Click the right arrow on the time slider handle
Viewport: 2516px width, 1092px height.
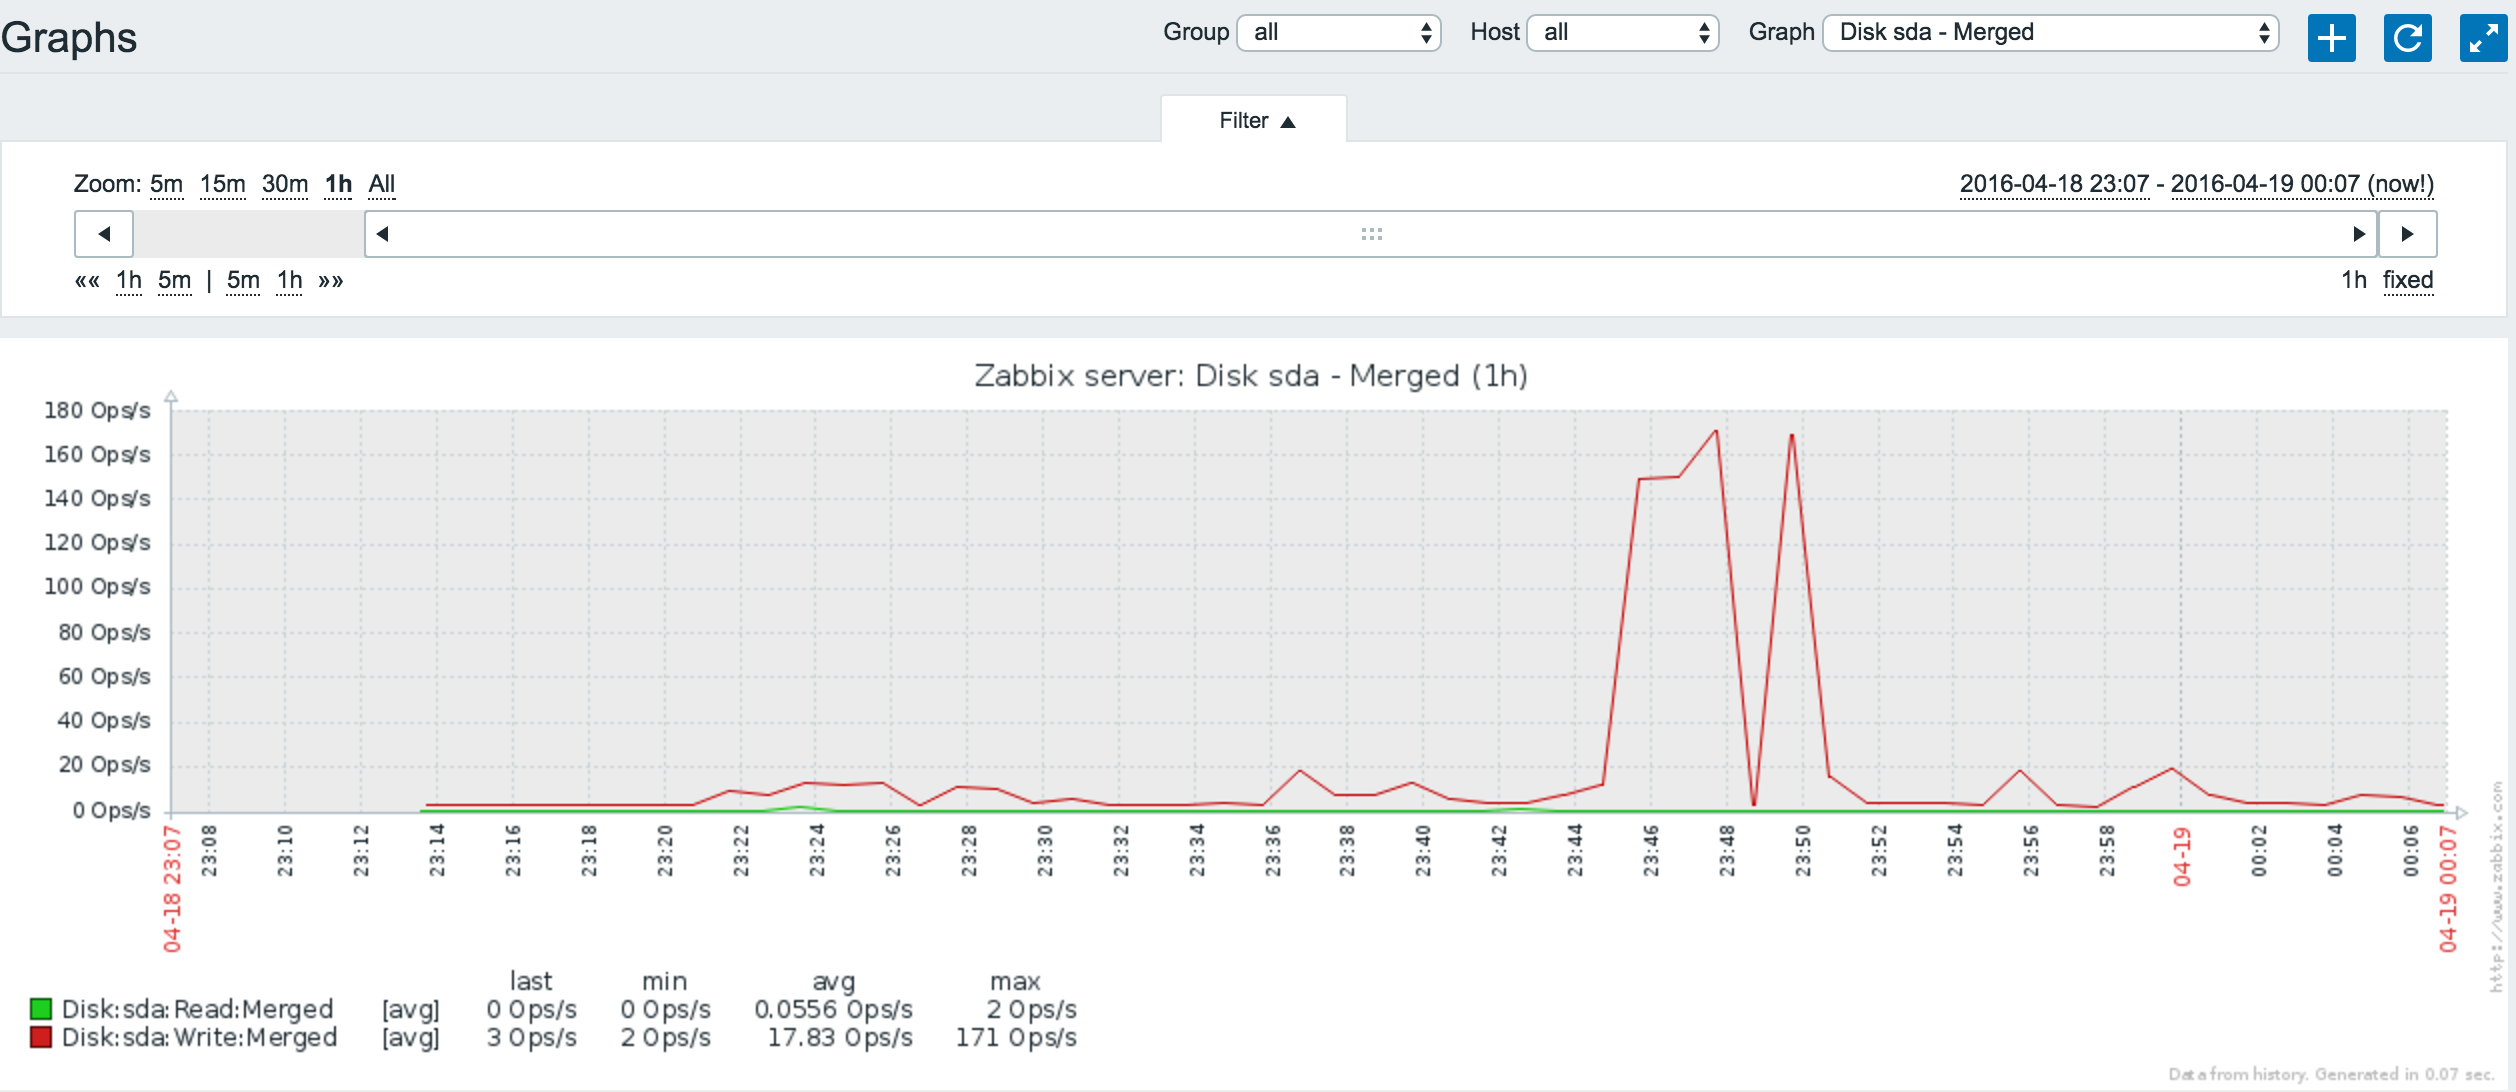tap(2359, 234)
